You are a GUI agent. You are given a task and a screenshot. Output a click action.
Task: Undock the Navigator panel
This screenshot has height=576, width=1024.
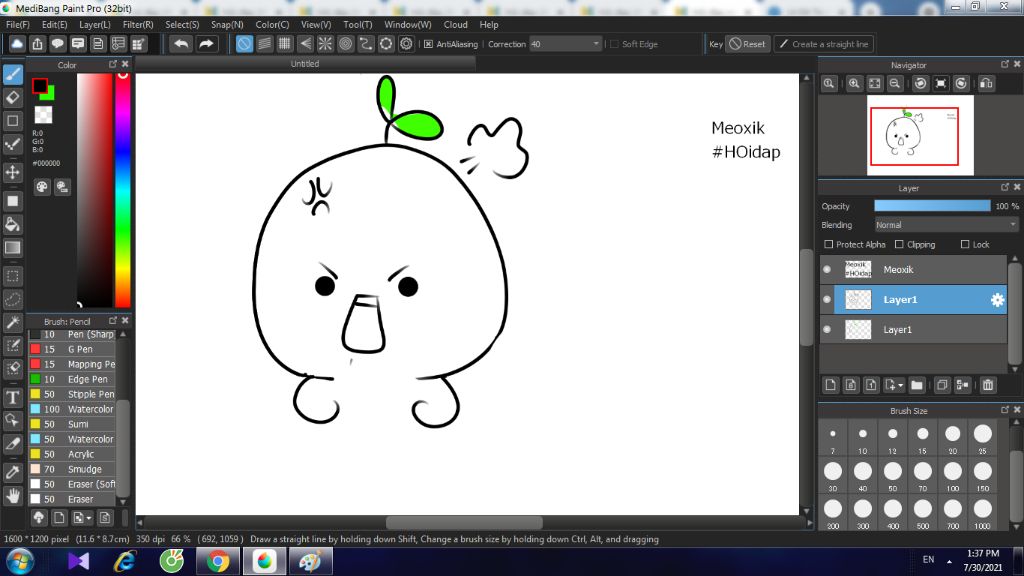1005,64
